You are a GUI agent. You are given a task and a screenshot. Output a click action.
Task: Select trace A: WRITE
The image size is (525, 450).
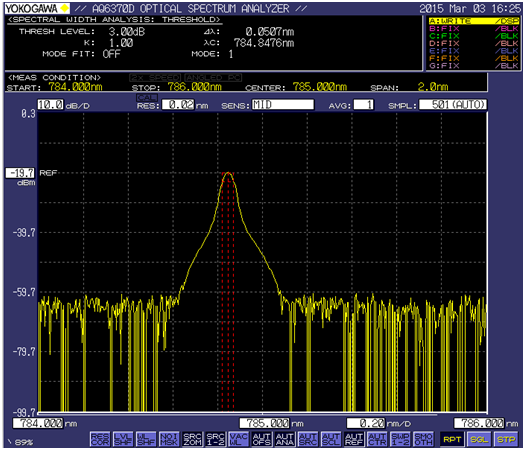pos(474,21)
